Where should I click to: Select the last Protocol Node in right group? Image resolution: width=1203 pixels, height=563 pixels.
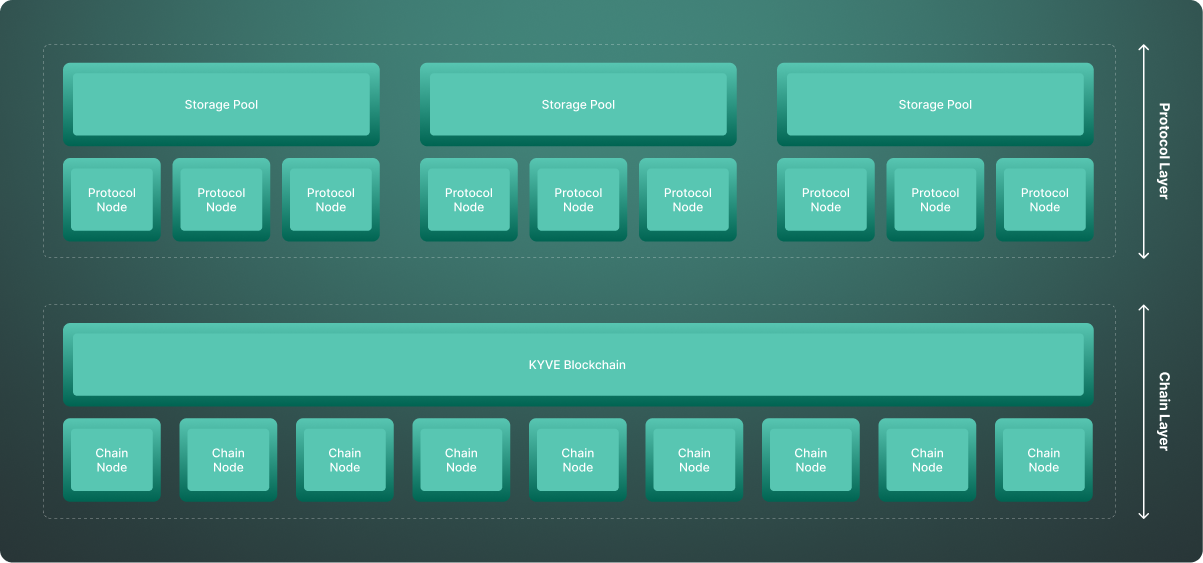tap(1045, 200)
